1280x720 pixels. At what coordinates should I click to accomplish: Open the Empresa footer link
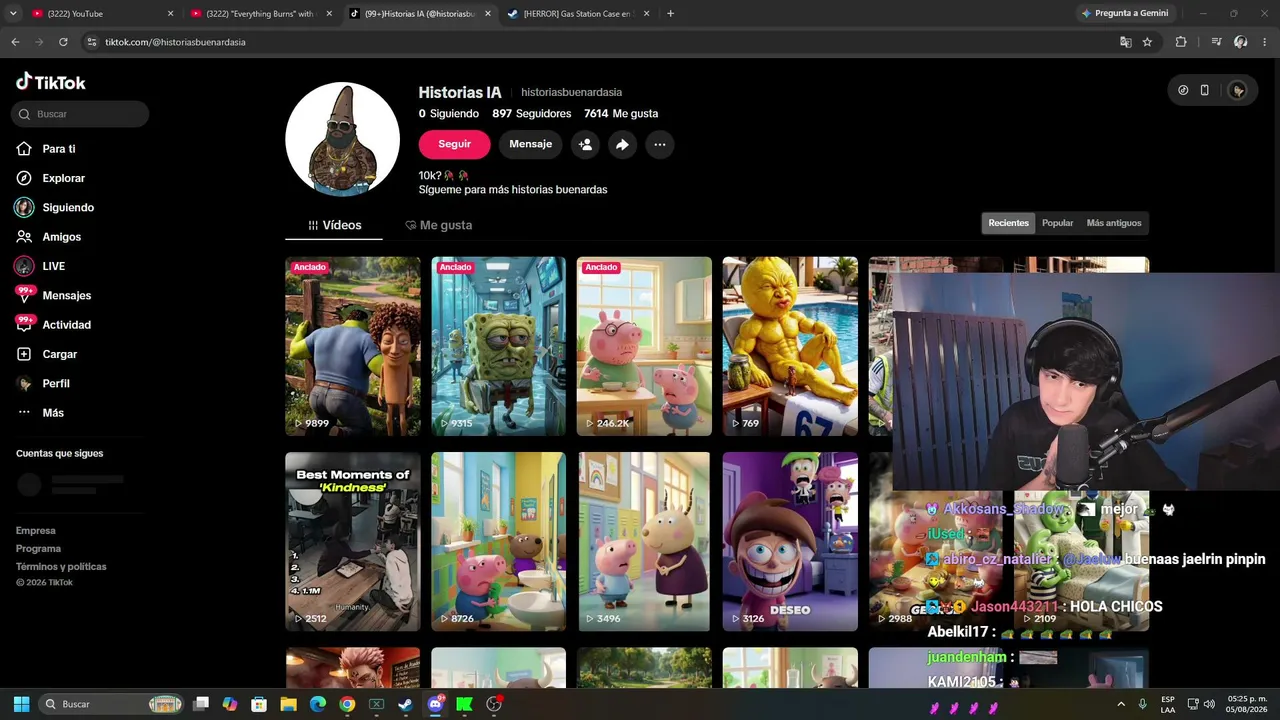[x=36, y=531]
